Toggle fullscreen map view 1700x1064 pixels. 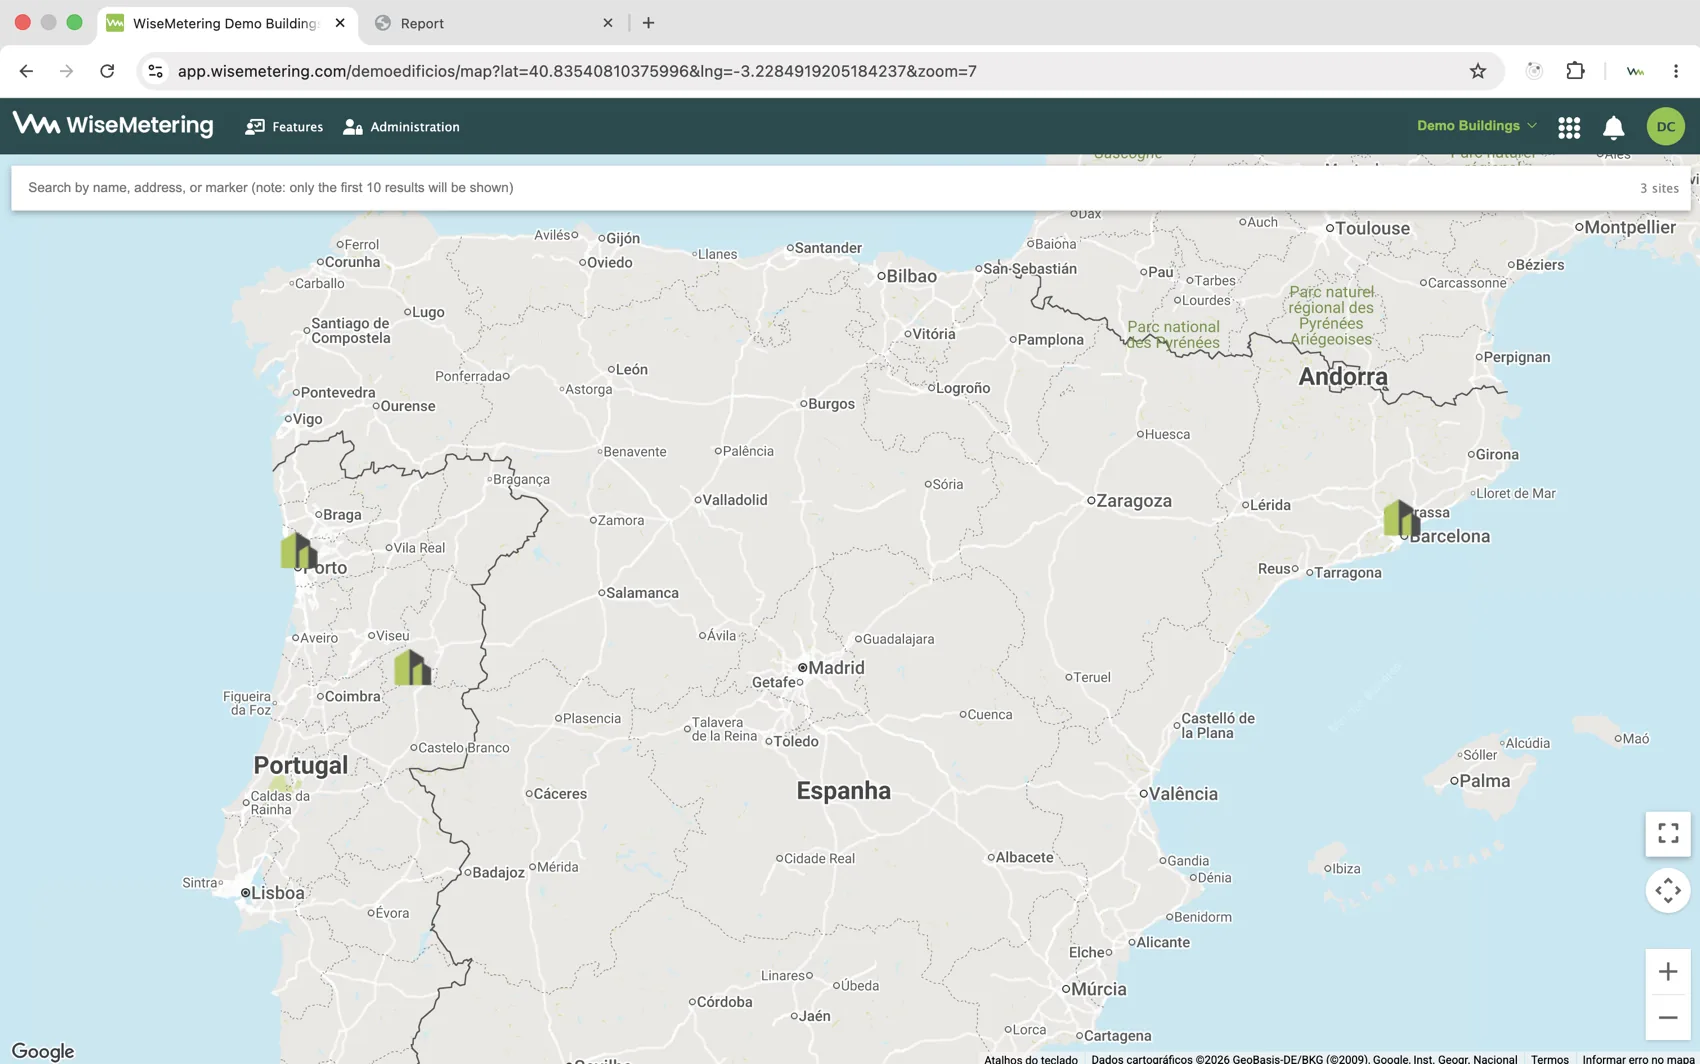(x=1668, y=833)
